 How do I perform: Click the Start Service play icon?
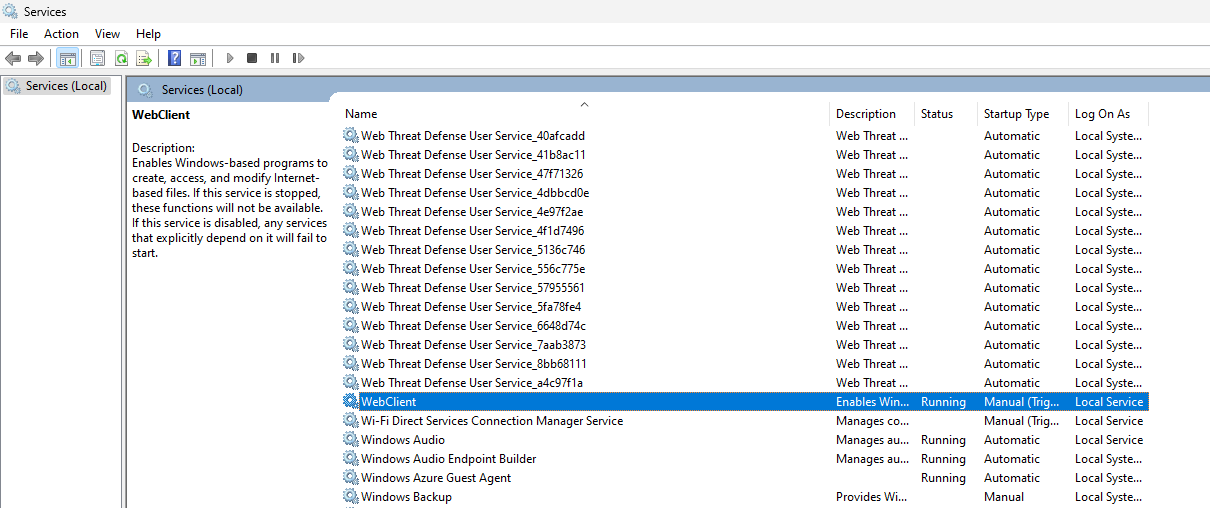[230, 59]
